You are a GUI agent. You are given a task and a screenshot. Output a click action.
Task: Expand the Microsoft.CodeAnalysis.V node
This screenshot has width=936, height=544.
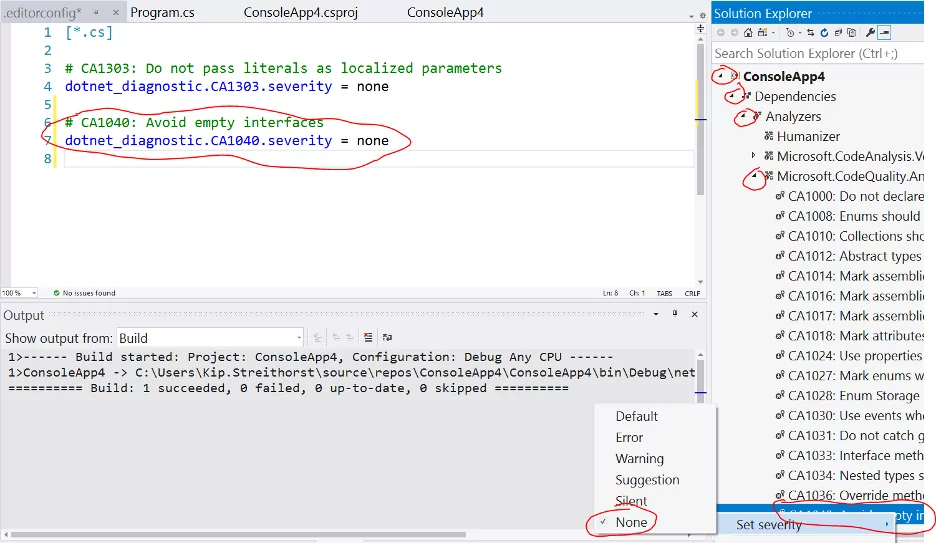pos(754,156)
